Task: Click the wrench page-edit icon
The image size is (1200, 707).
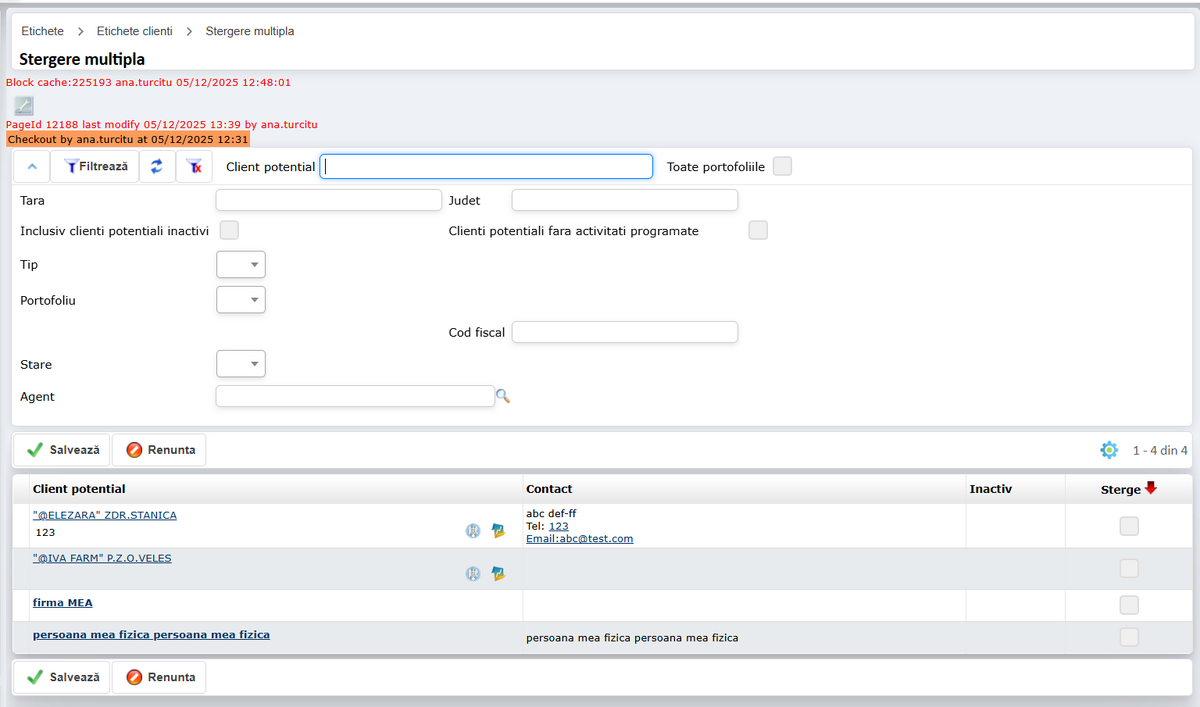Action: click(x=24, y=105)
